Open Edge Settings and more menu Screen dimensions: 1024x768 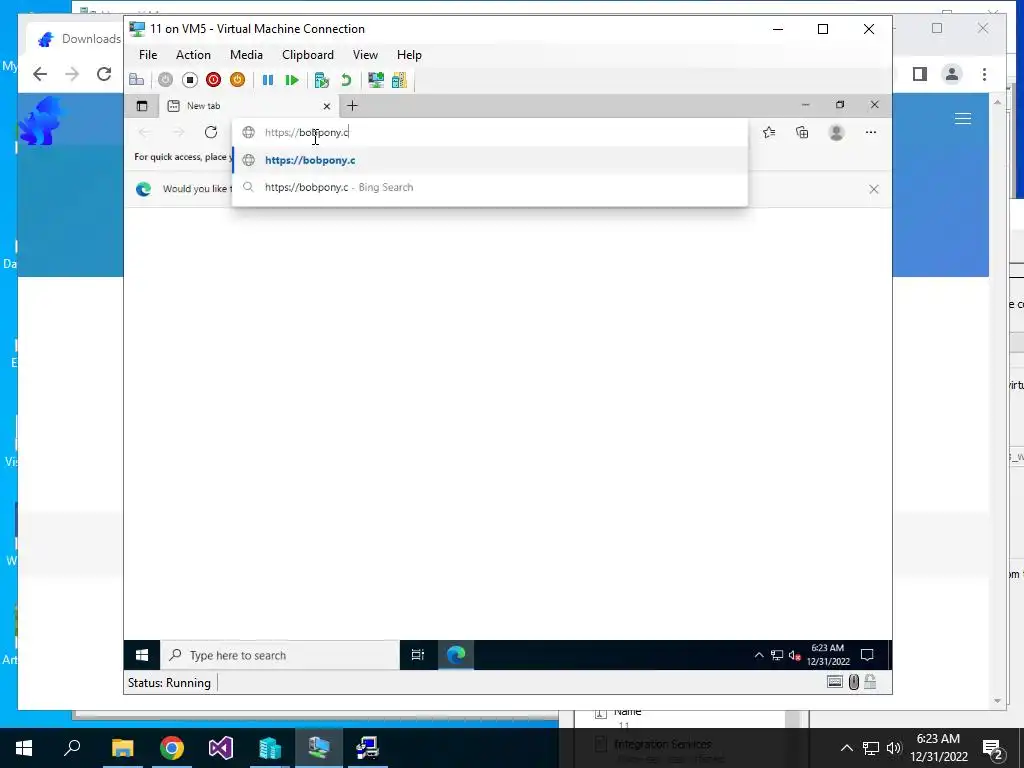pos(871,133)
